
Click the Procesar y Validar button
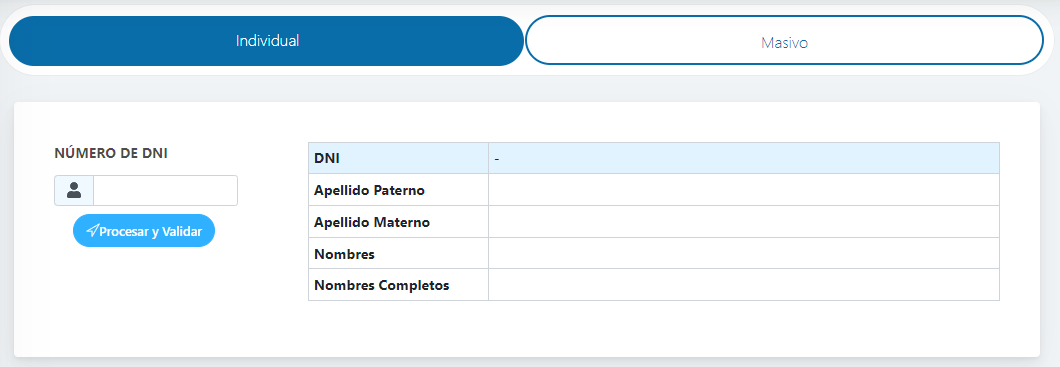click(144, 230)
